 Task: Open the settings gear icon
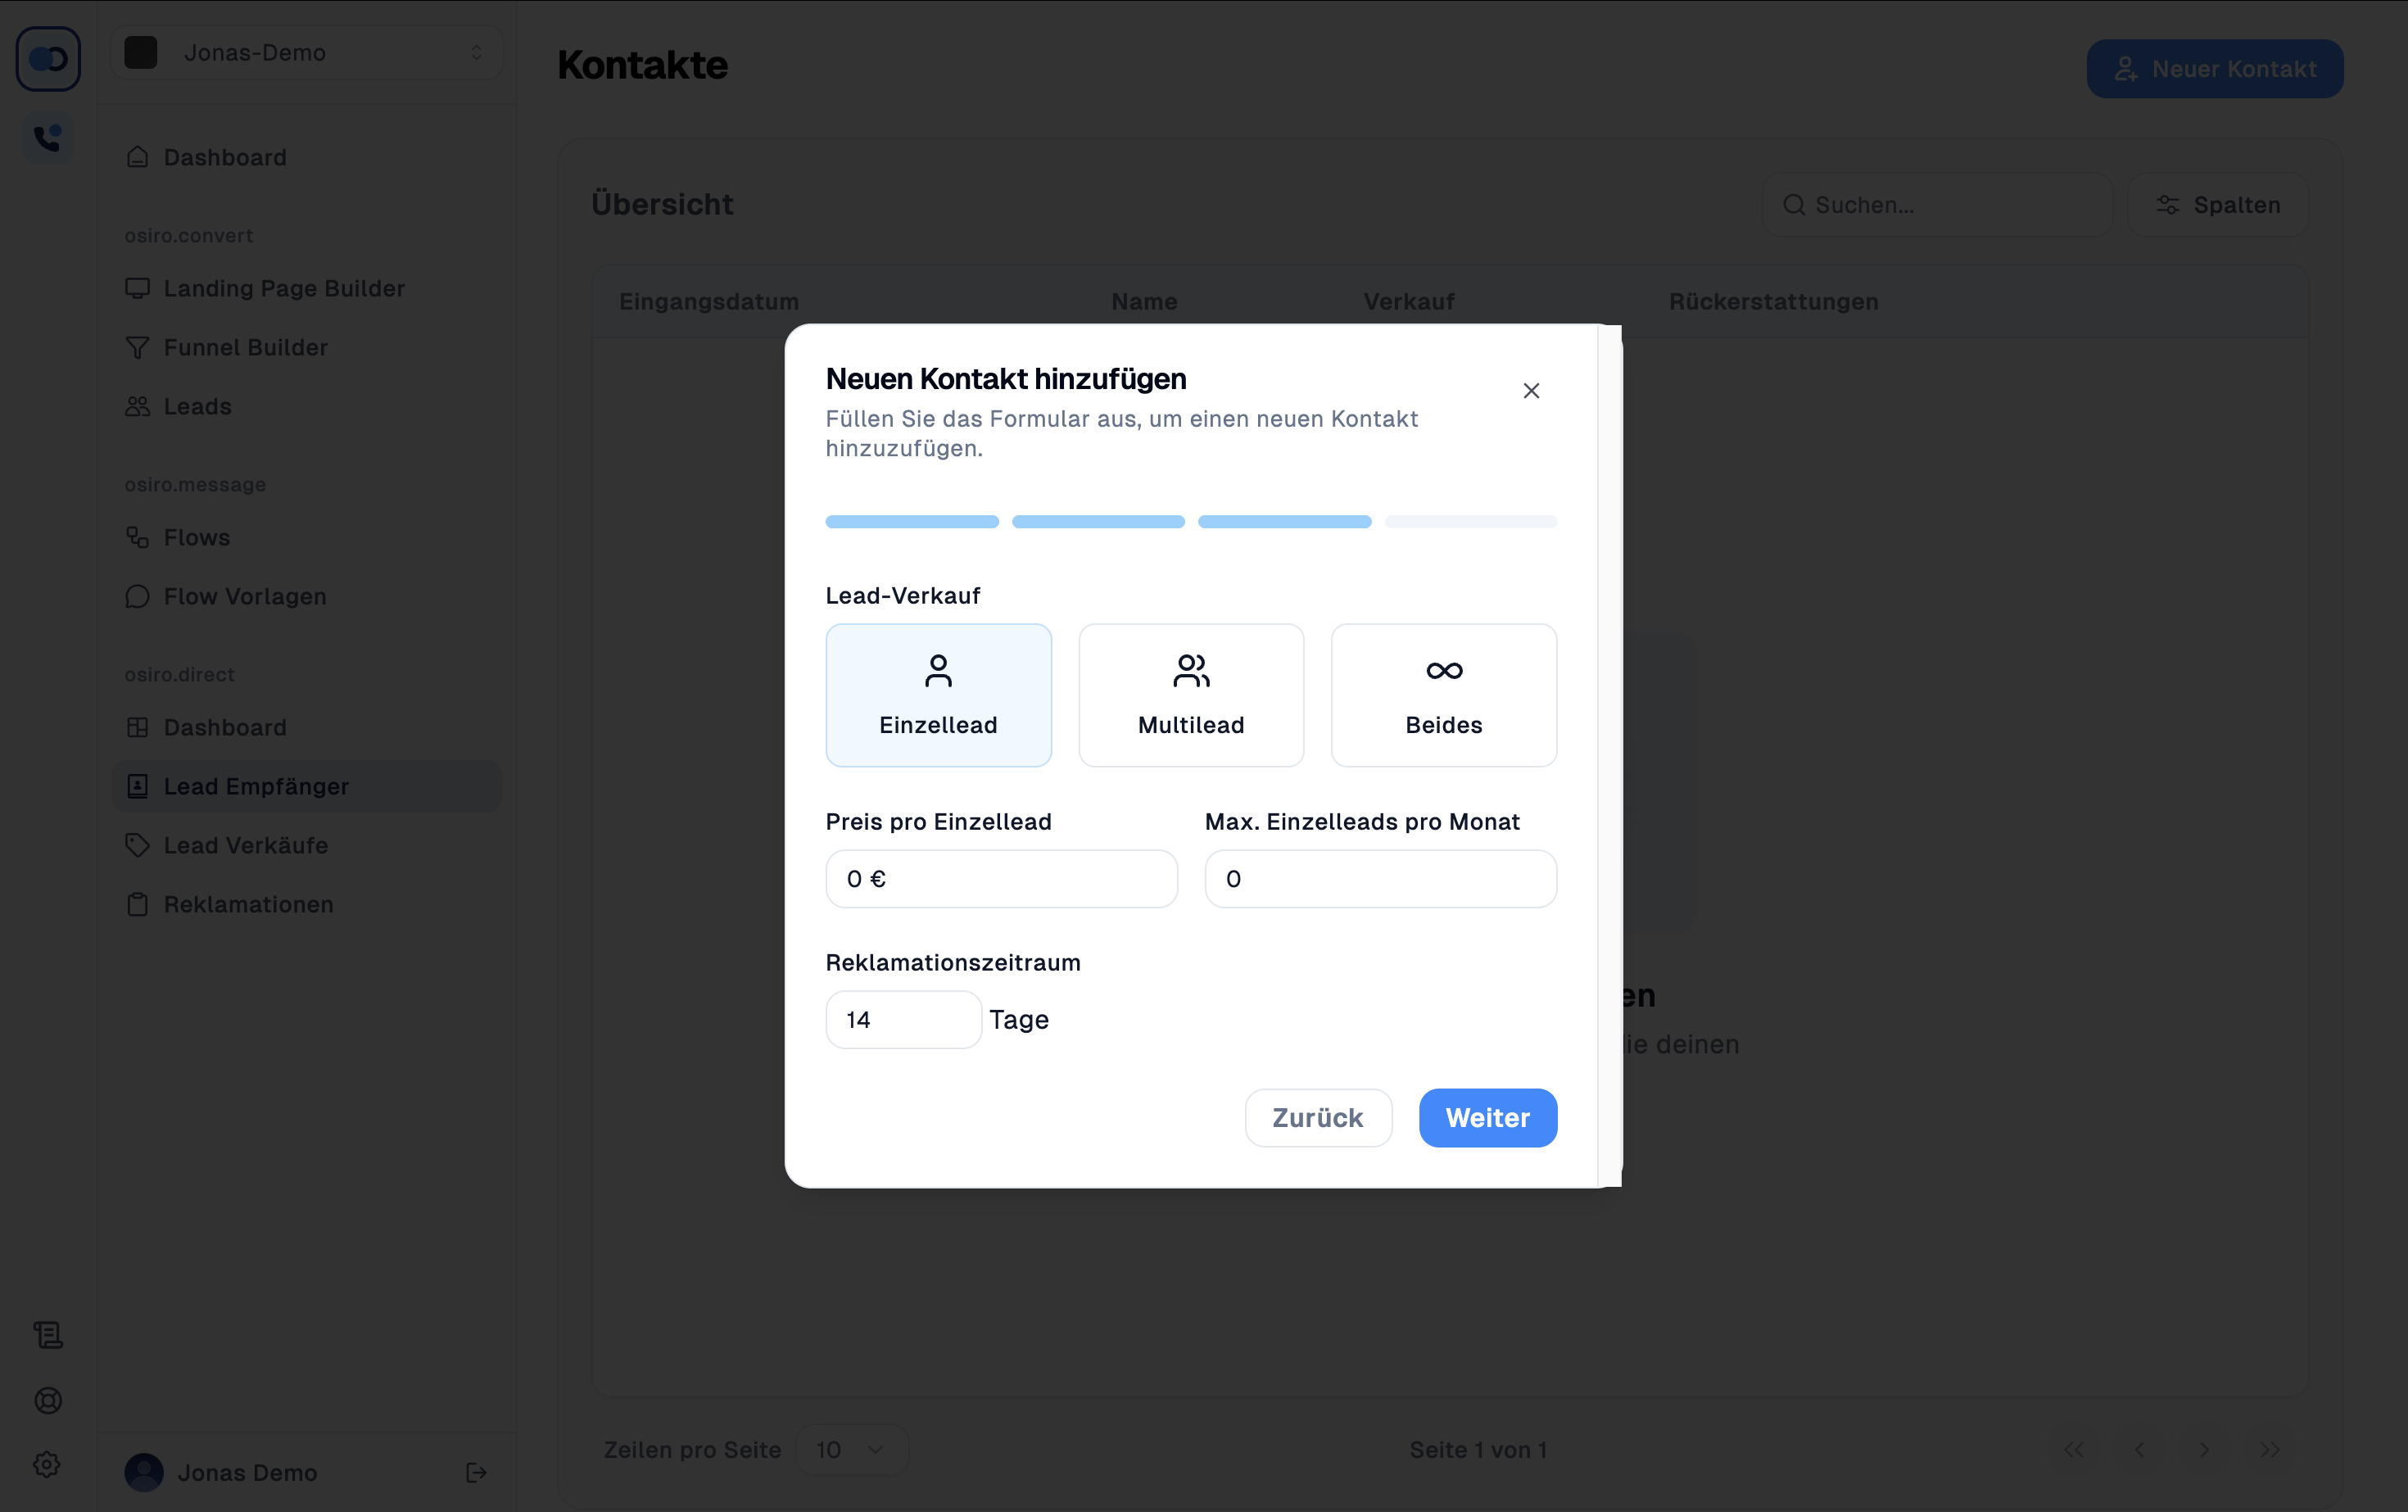click(x=47, y=1464)
